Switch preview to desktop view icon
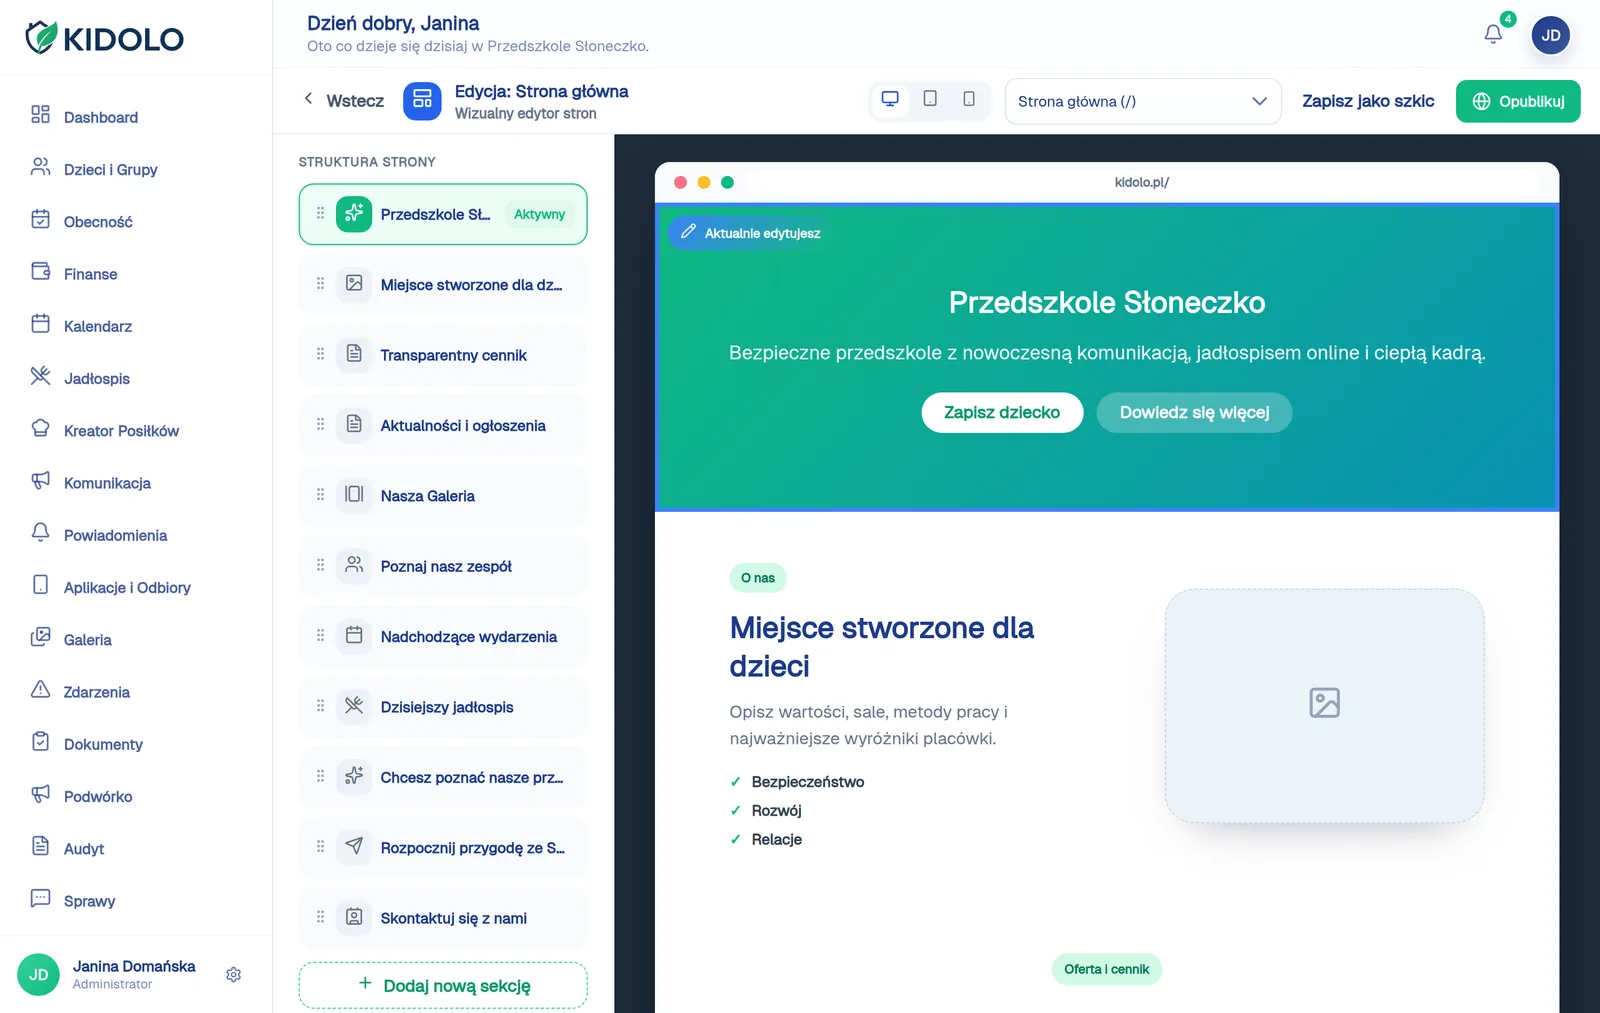 pos(890,99)
